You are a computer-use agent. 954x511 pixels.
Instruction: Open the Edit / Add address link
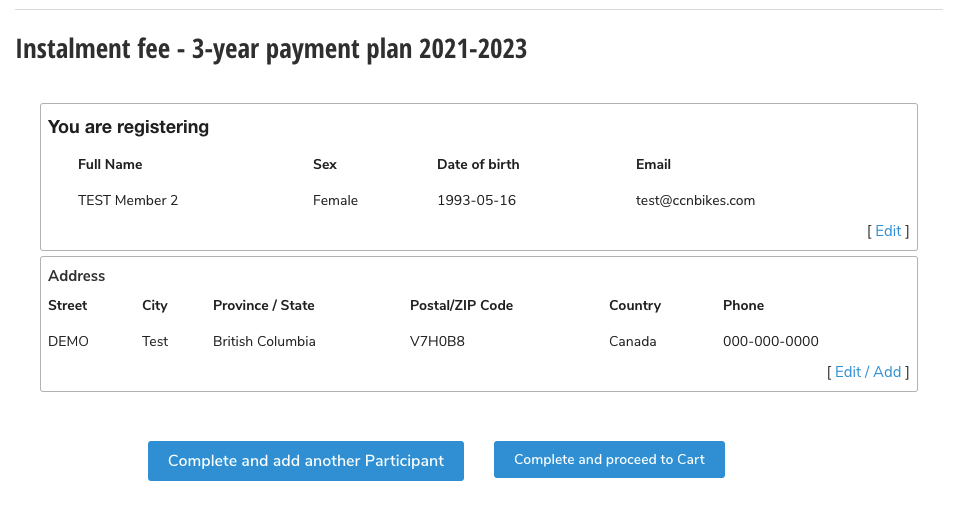click(867, 372)
